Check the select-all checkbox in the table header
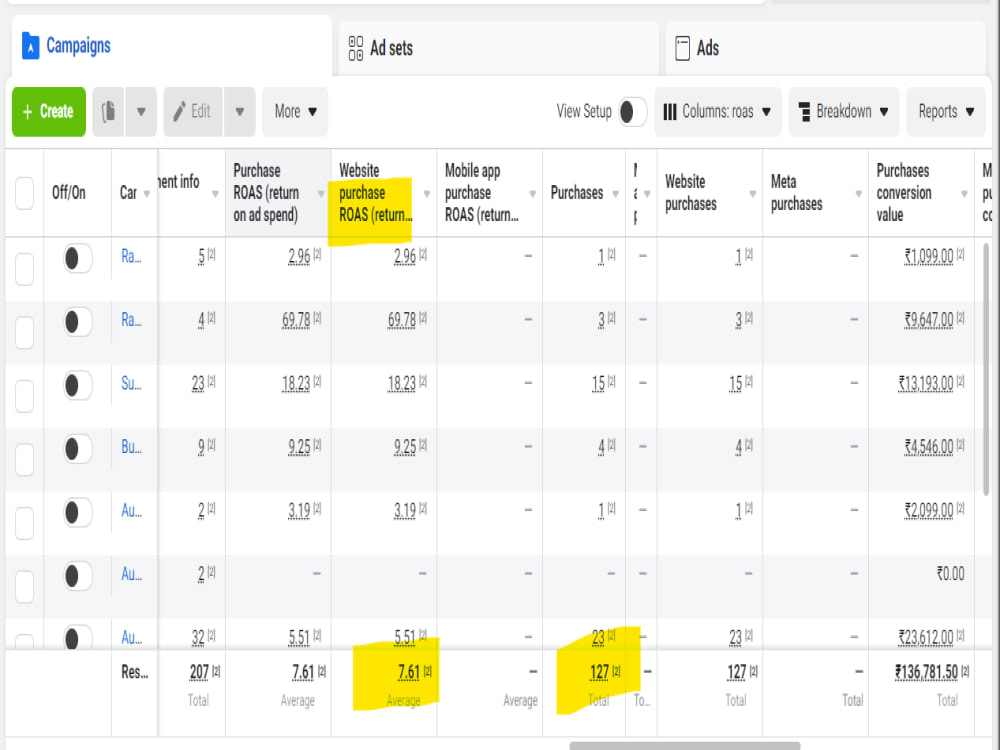Viewport: 1000px width, 750px height. click(25, 195)
